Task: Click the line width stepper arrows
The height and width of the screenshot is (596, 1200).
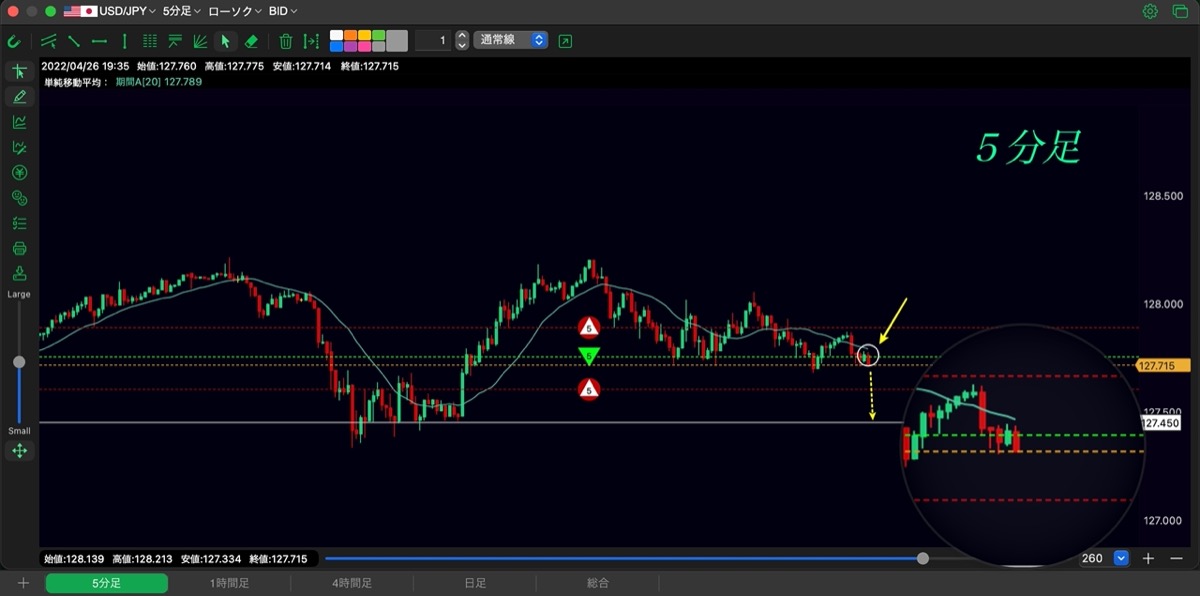Action: click(462, 41)
